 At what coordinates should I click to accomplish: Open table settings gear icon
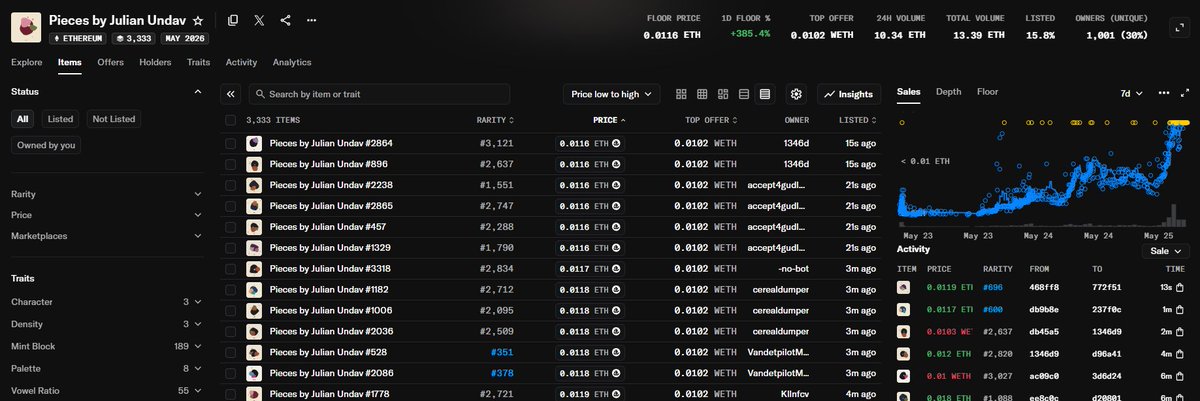[797, 94]
